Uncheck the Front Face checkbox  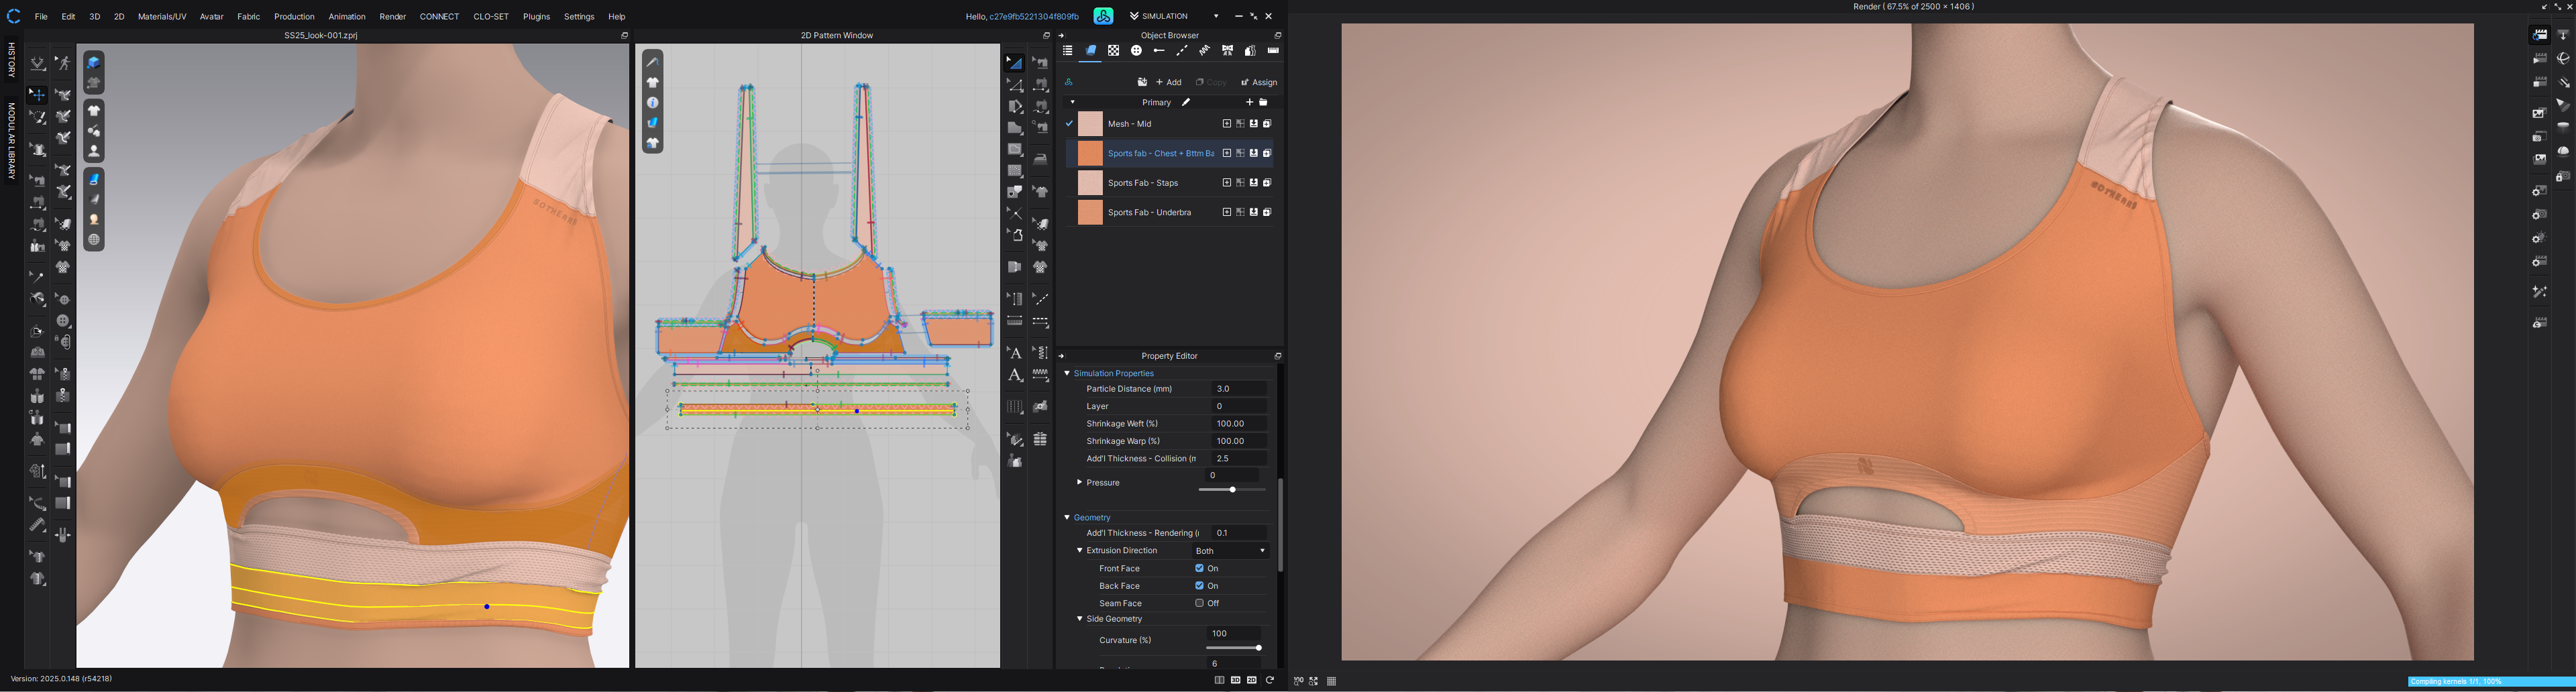pyautogui.click(x=1199, y=568)
